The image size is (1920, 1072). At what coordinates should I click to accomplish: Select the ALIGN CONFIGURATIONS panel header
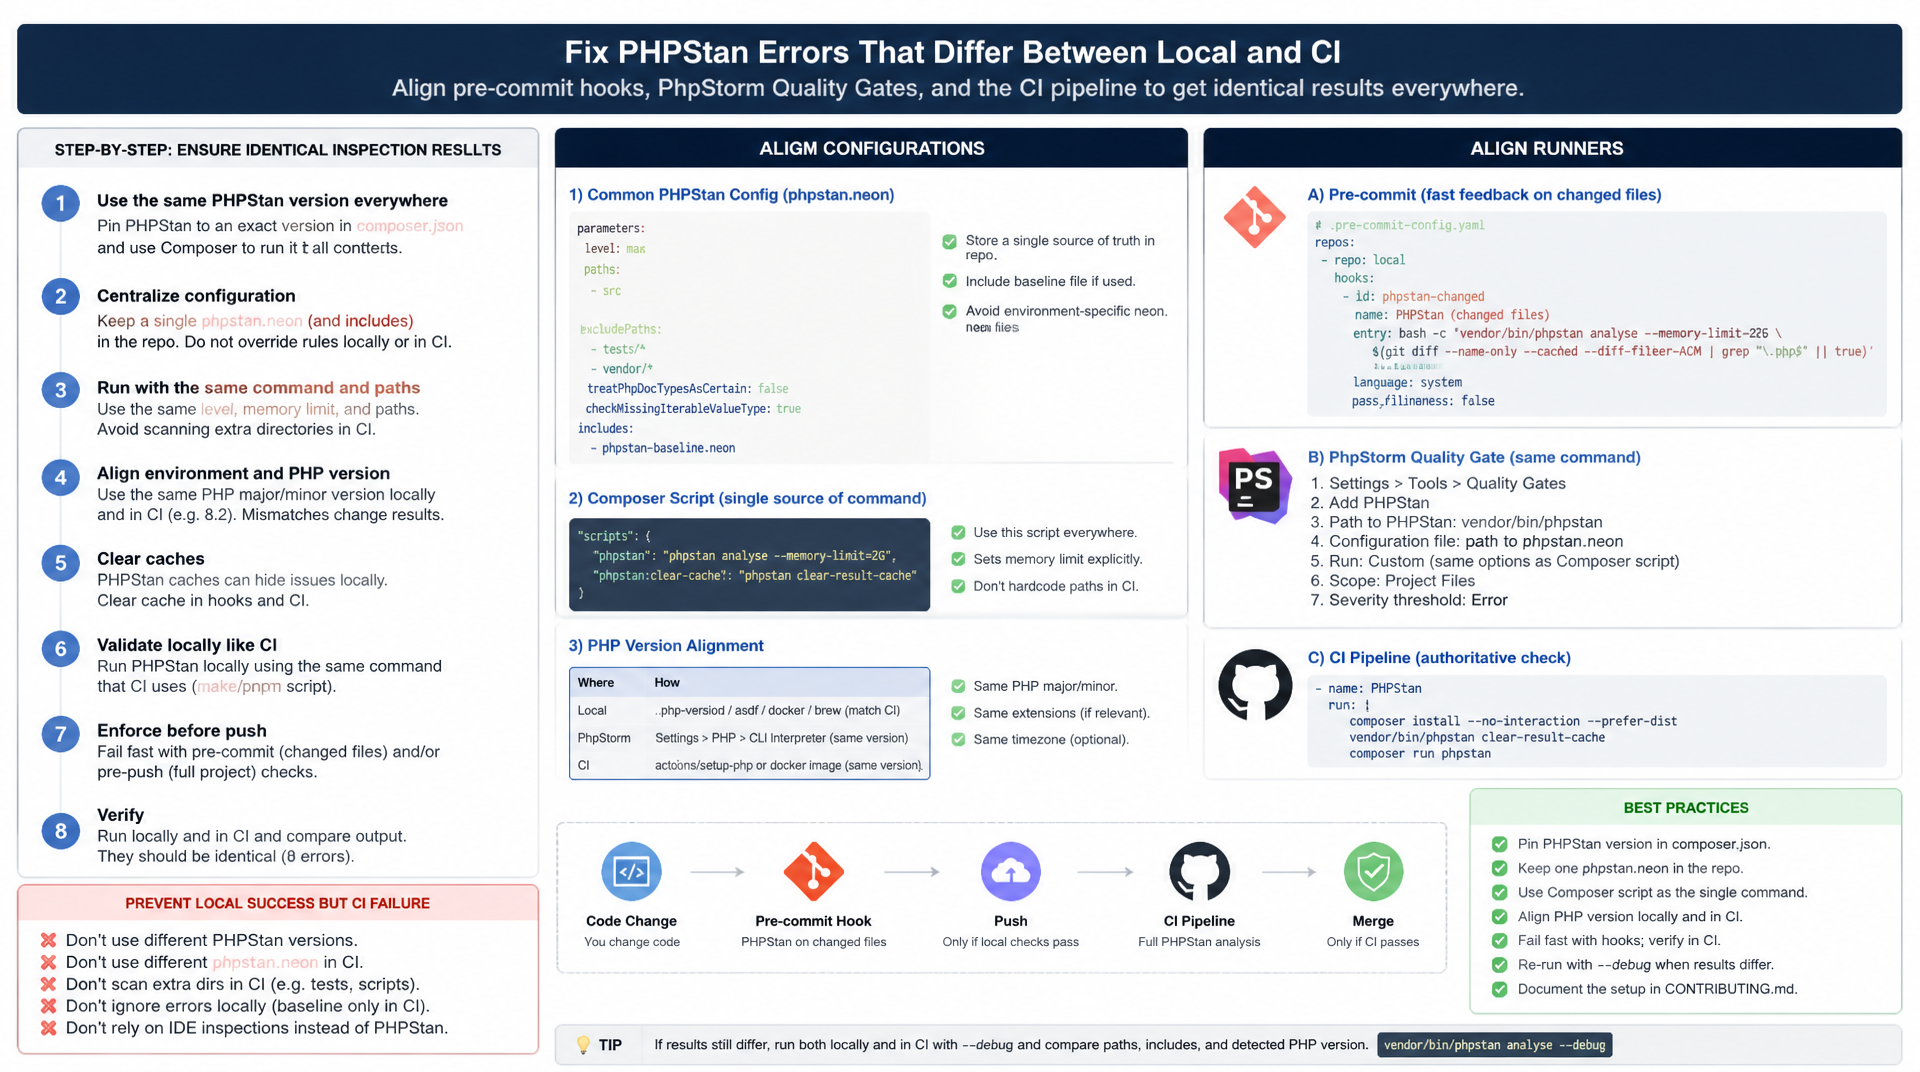[x=871, y=148]
